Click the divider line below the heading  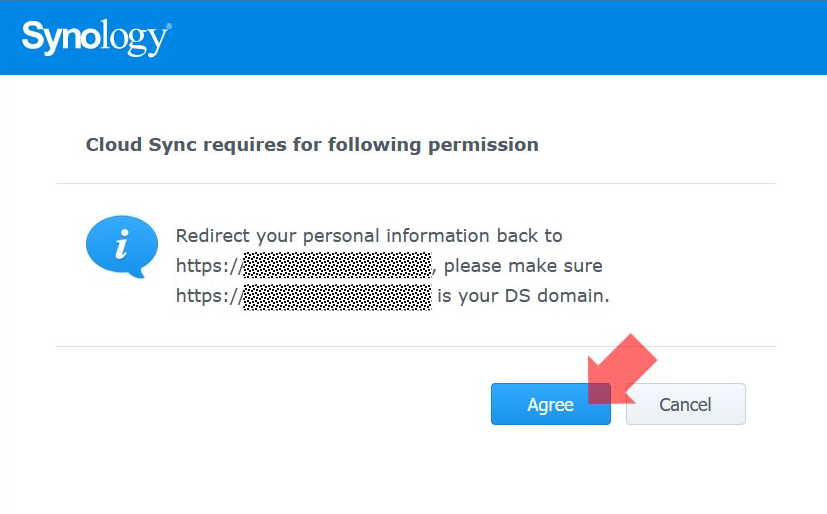pos(415,184)
